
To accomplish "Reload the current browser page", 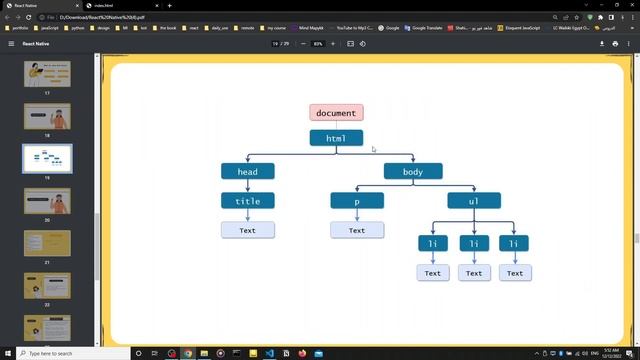I will [29, 18].
